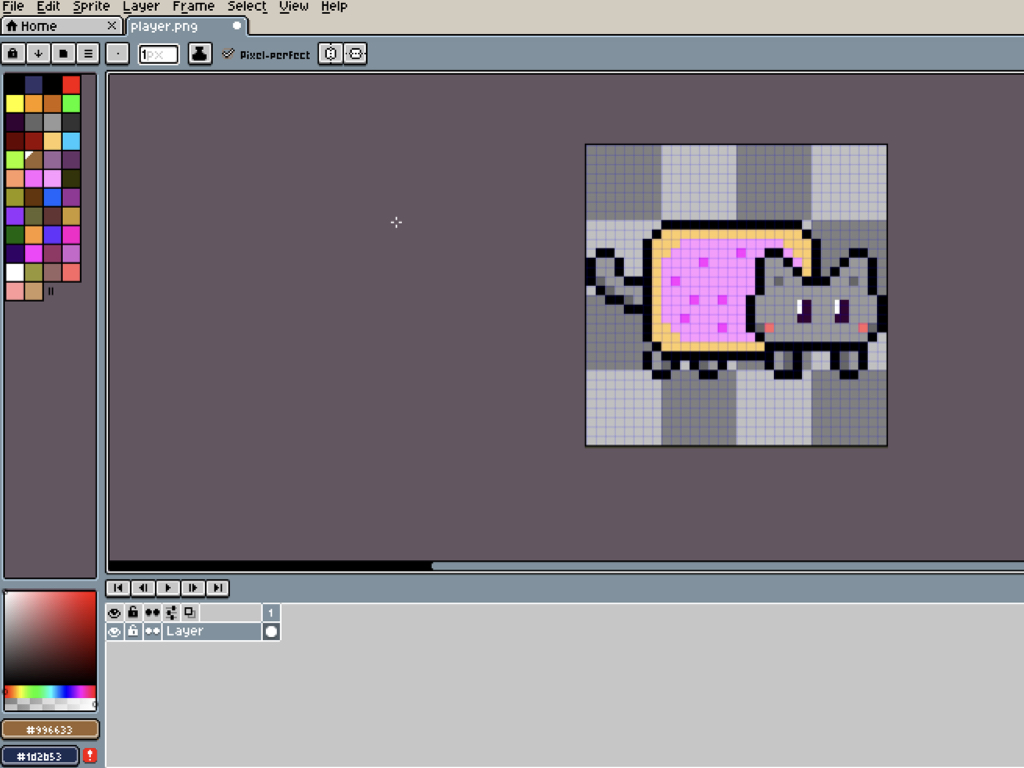The width and height of the screenshot is (1024, 768).
Task: Adjust the alpha on the checkered slider
Action: coord(50,705)
